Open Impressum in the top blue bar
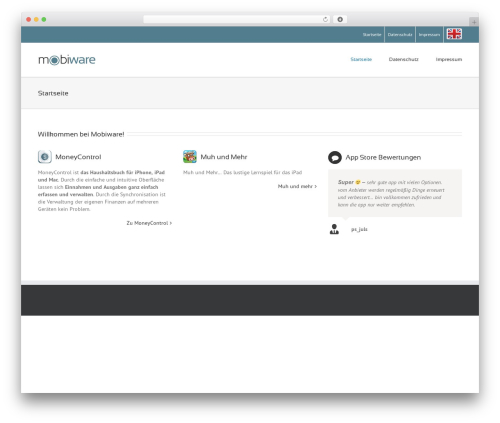The width and height of the screenshot is (500, 423). 429,35
